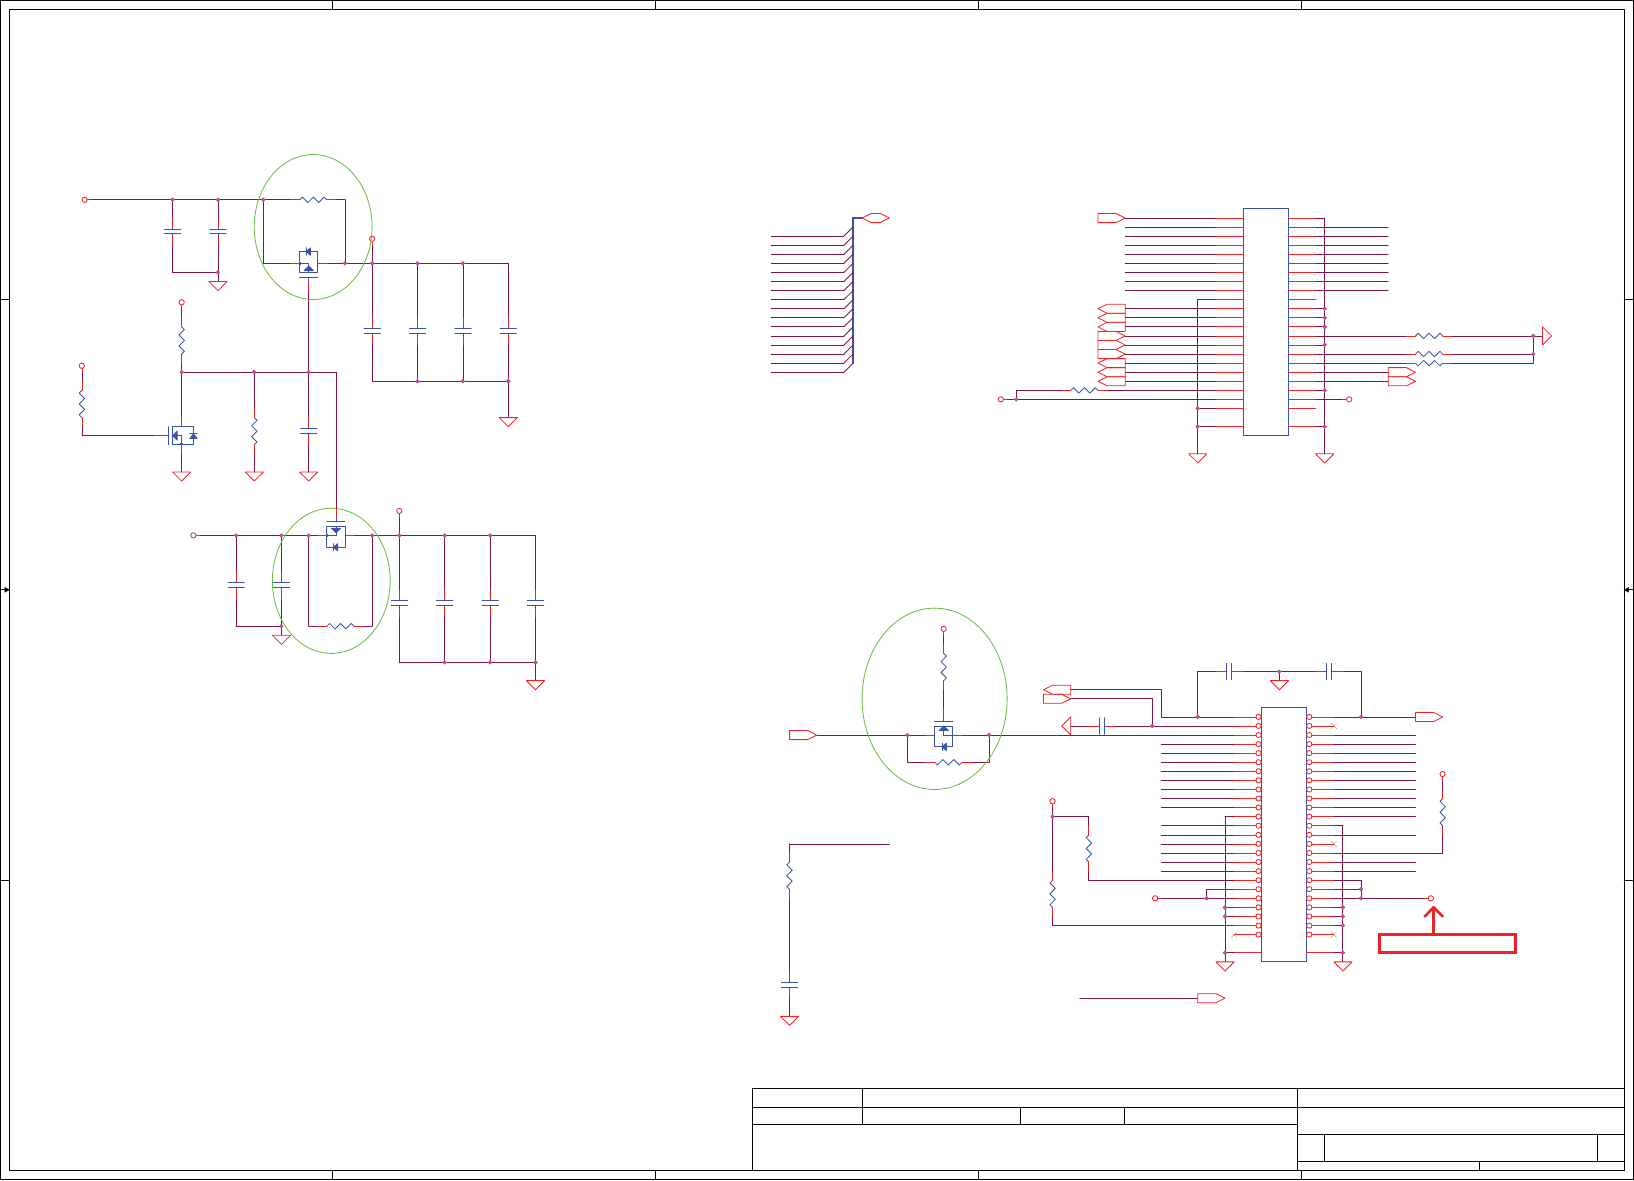Click the input port feeding the right green circle
This screenshot has height=1181, width=1634.
tap(803, 735)
